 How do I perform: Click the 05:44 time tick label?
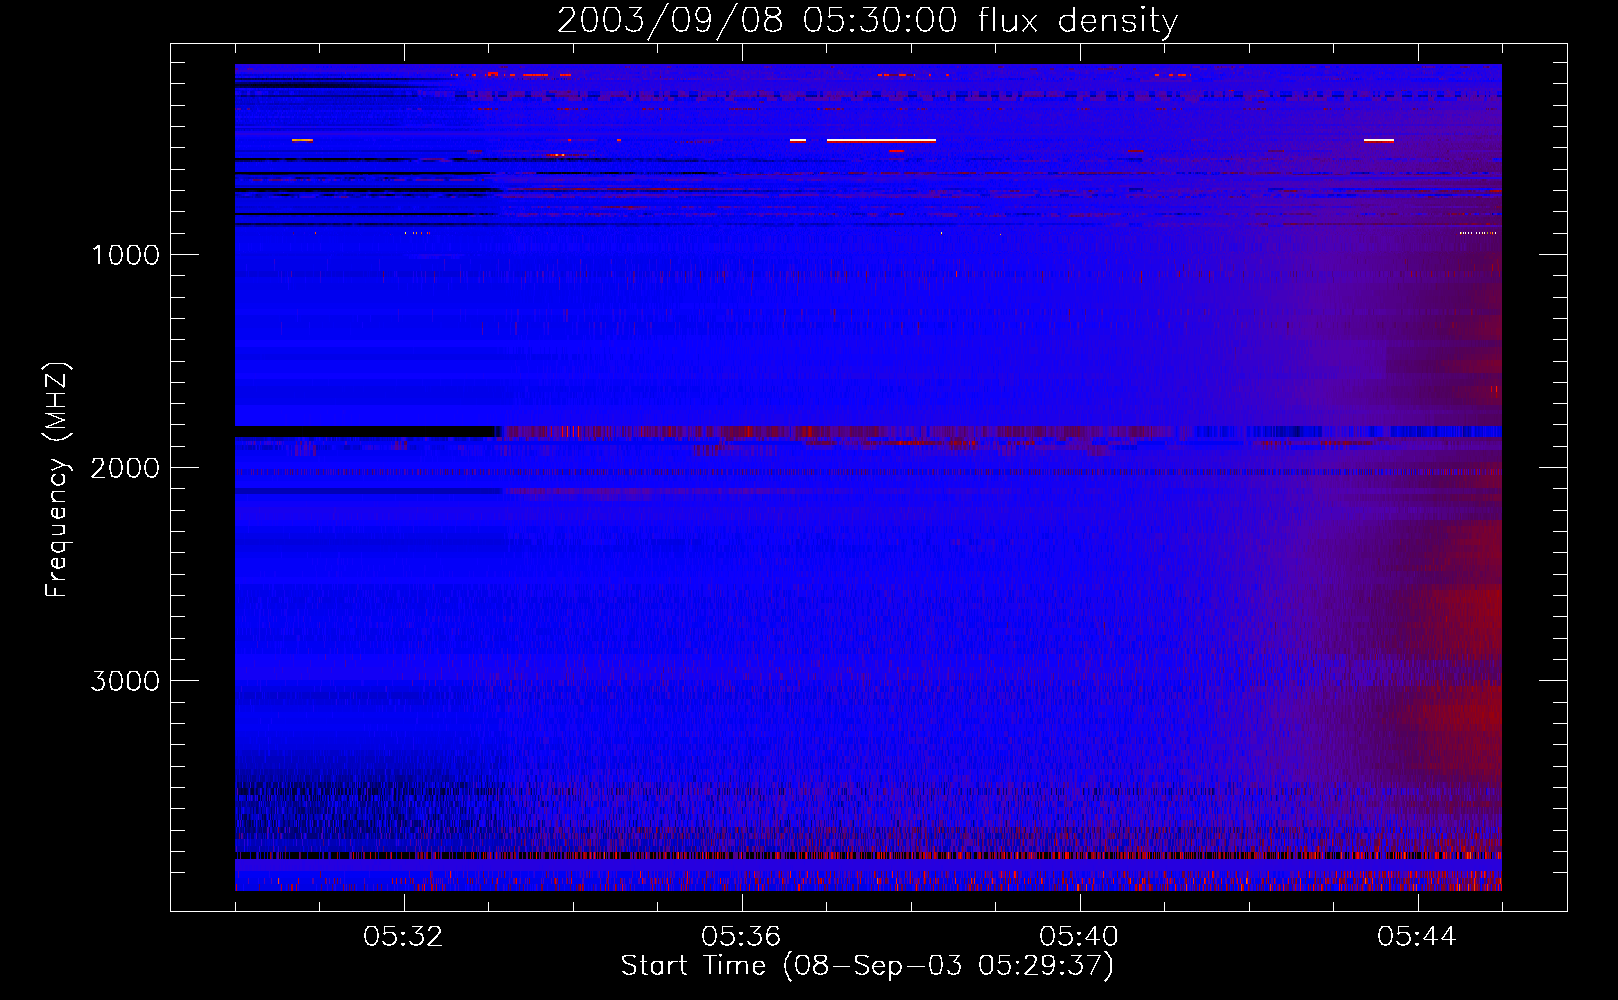click(x=1417, y=937)
